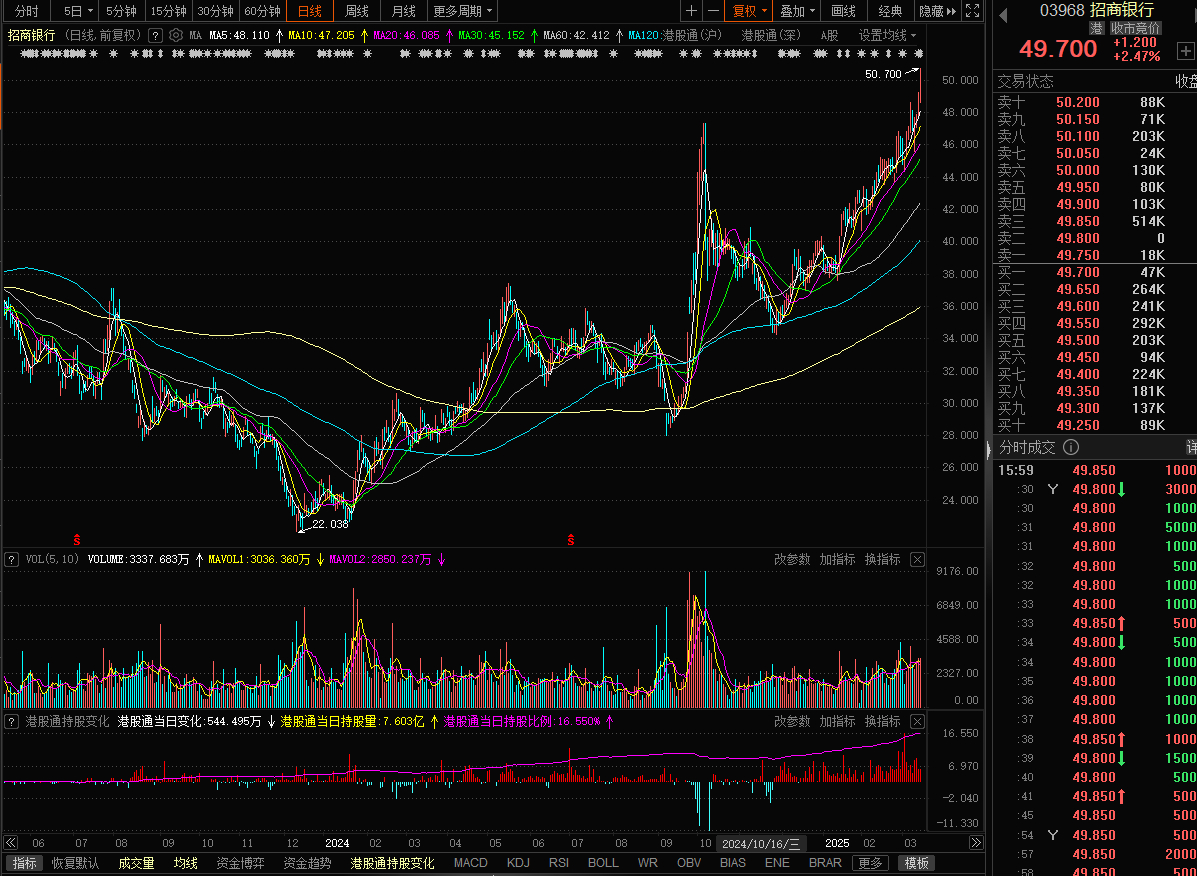Open MA indicator settings gear icon

click(176, 35)
